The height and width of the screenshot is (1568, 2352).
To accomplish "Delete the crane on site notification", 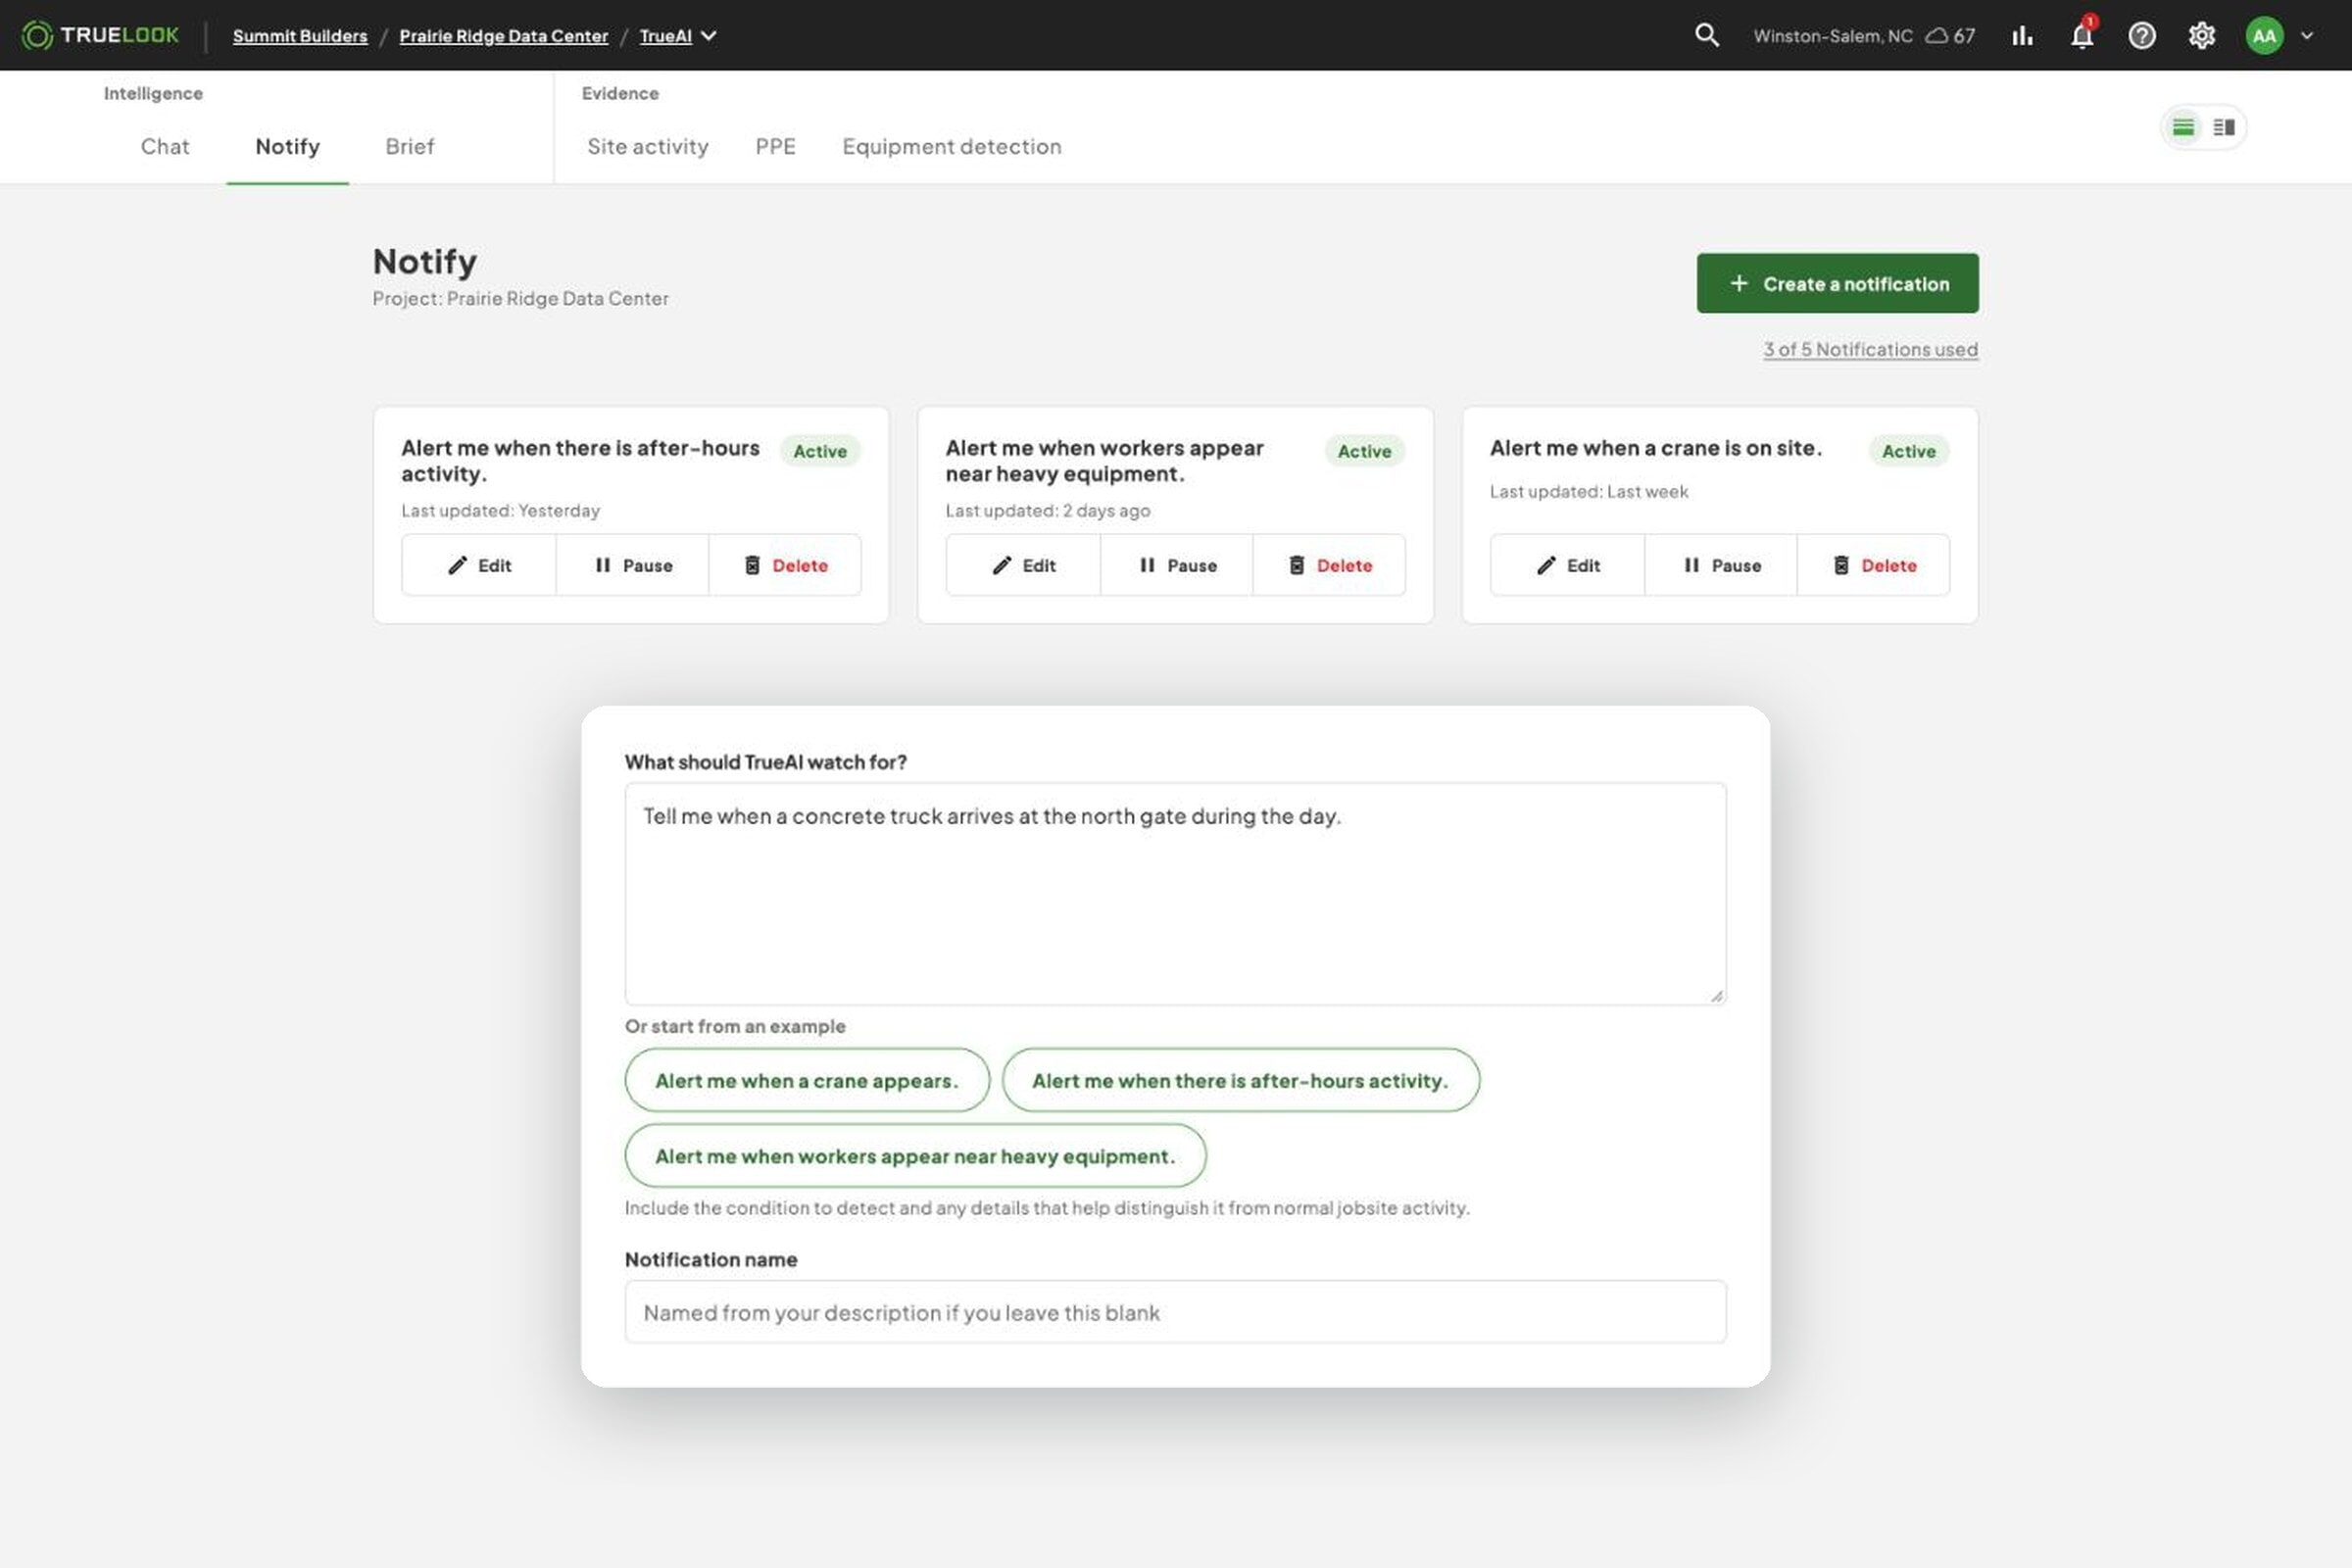I will (1873, 565).
